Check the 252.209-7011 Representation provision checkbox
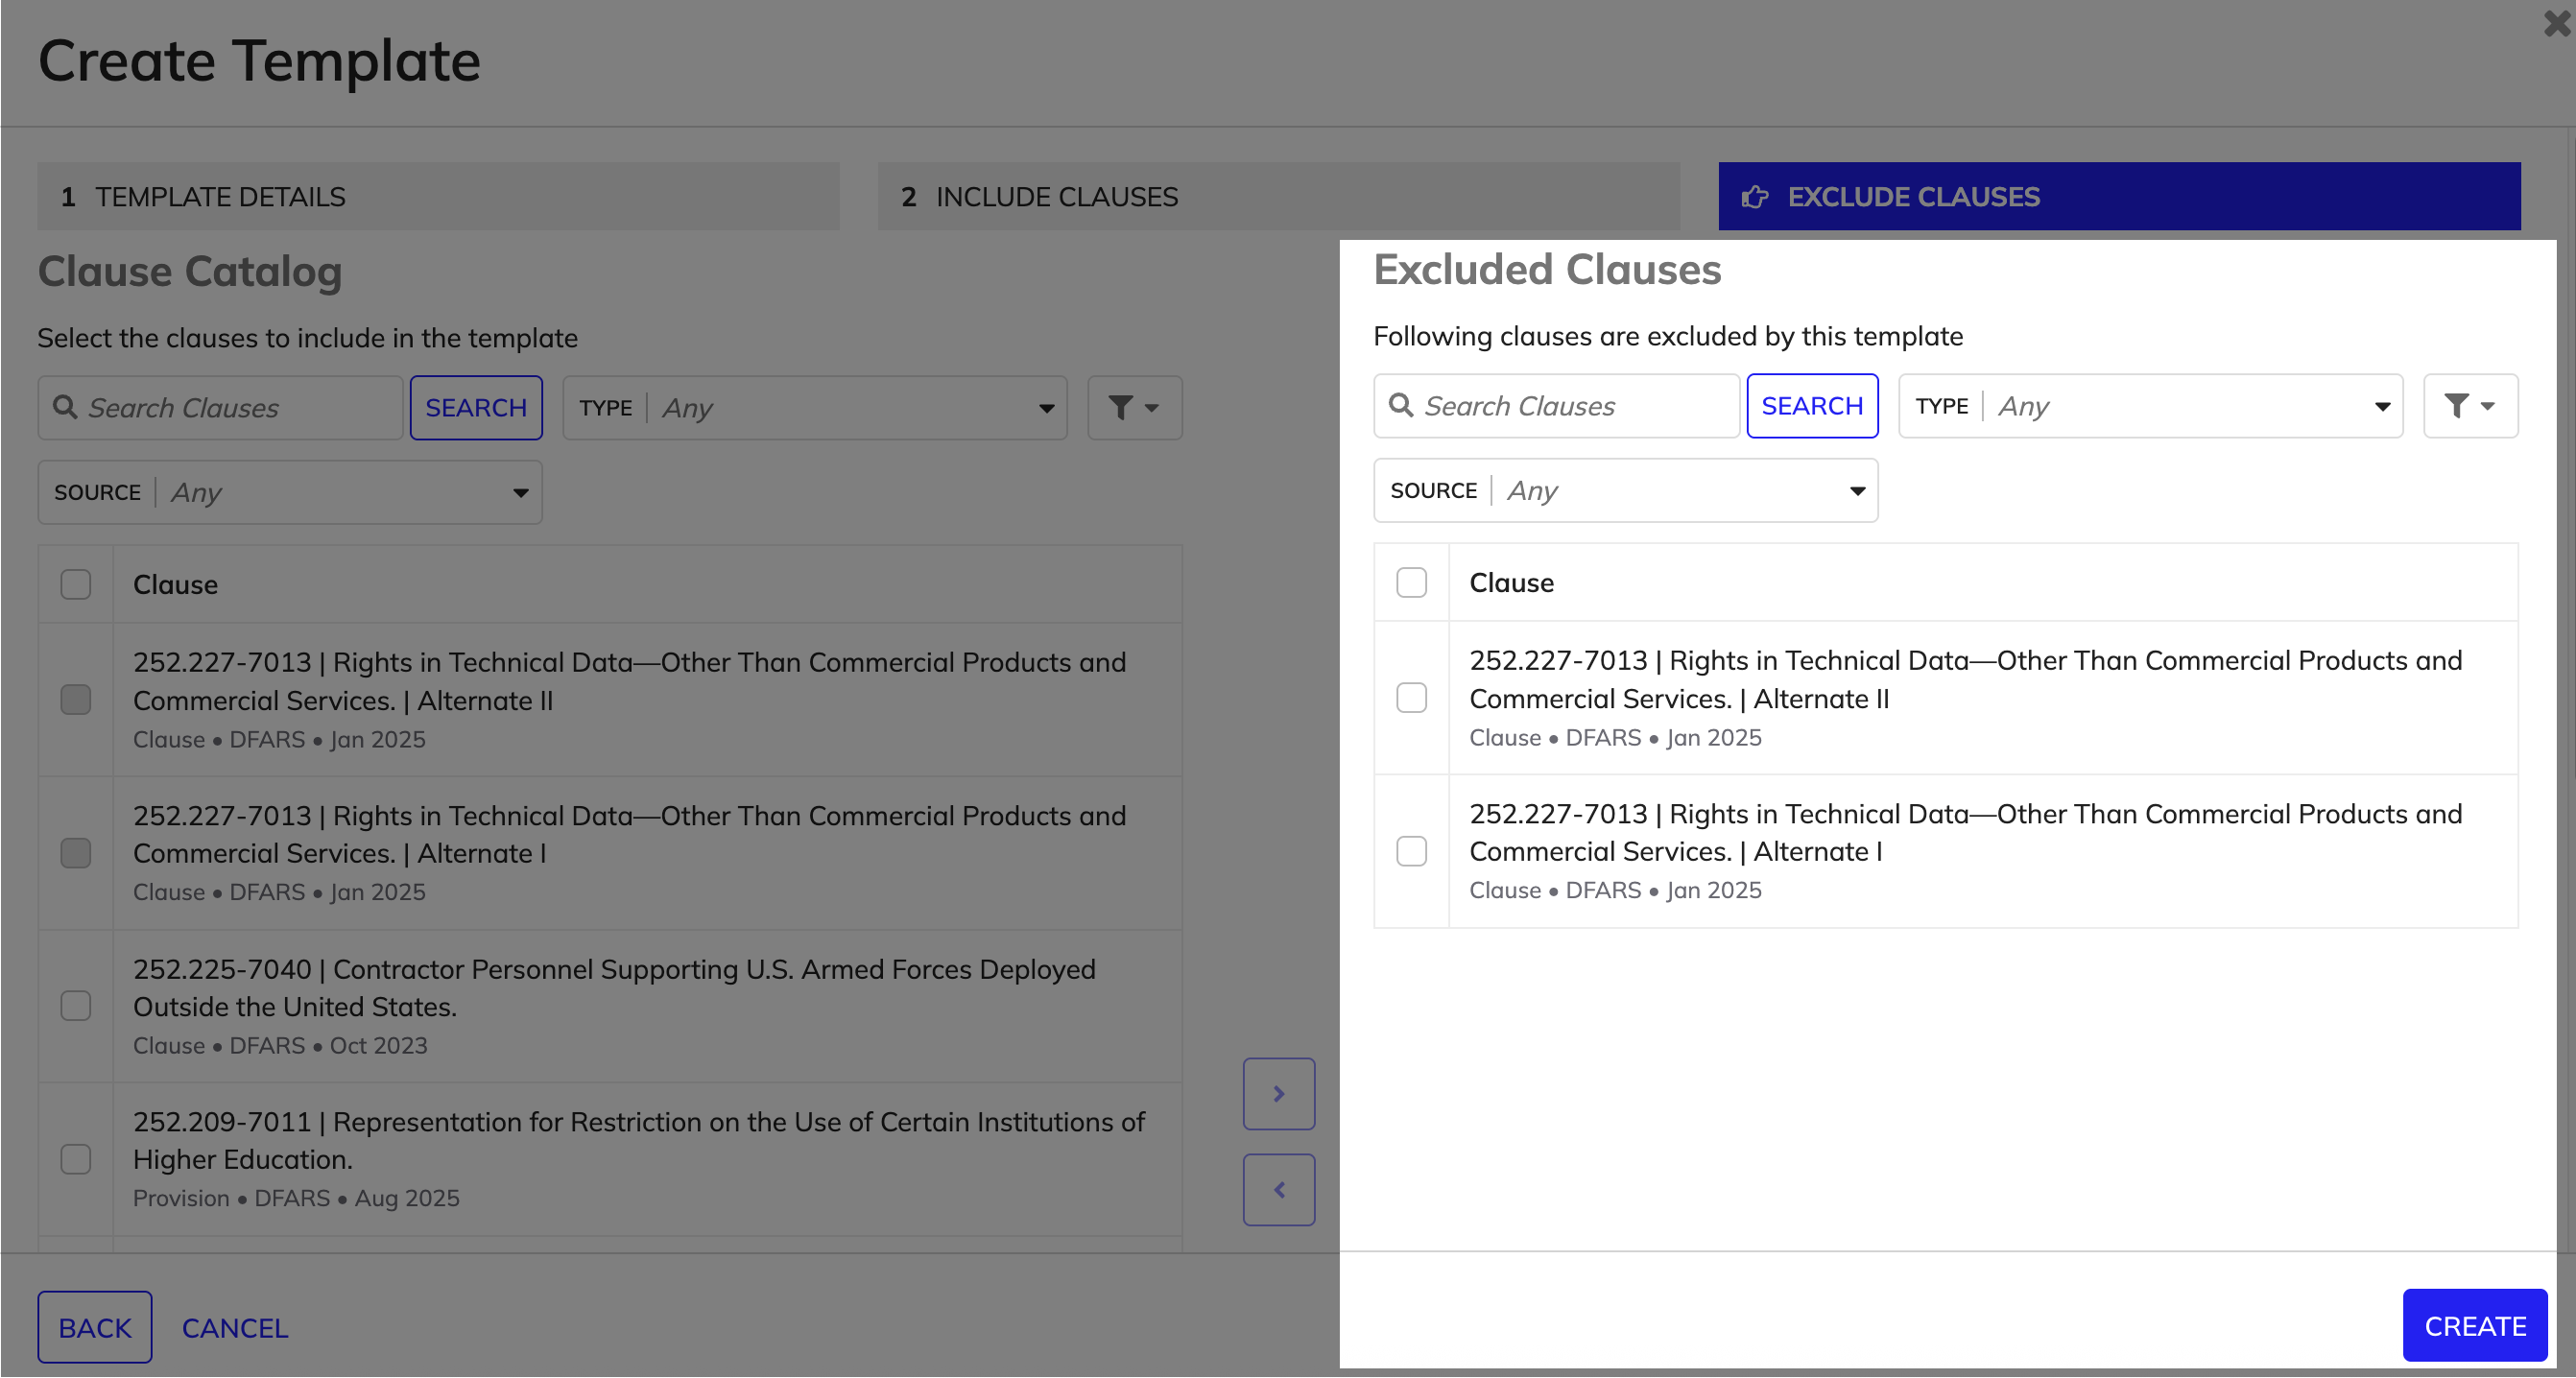This screenshot has height=1378, width=2576. pos(75,1159)
